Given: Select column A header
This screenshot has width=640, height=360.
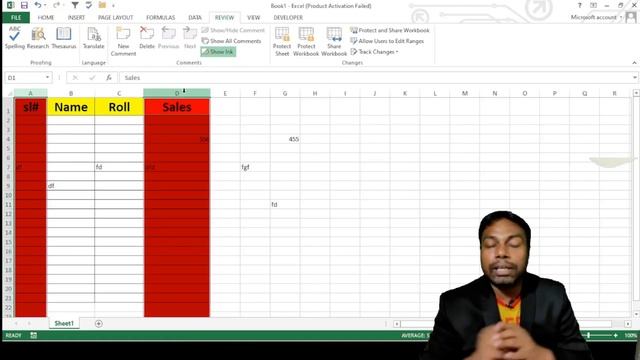Looking at the screenshot, I should (31, 93).
